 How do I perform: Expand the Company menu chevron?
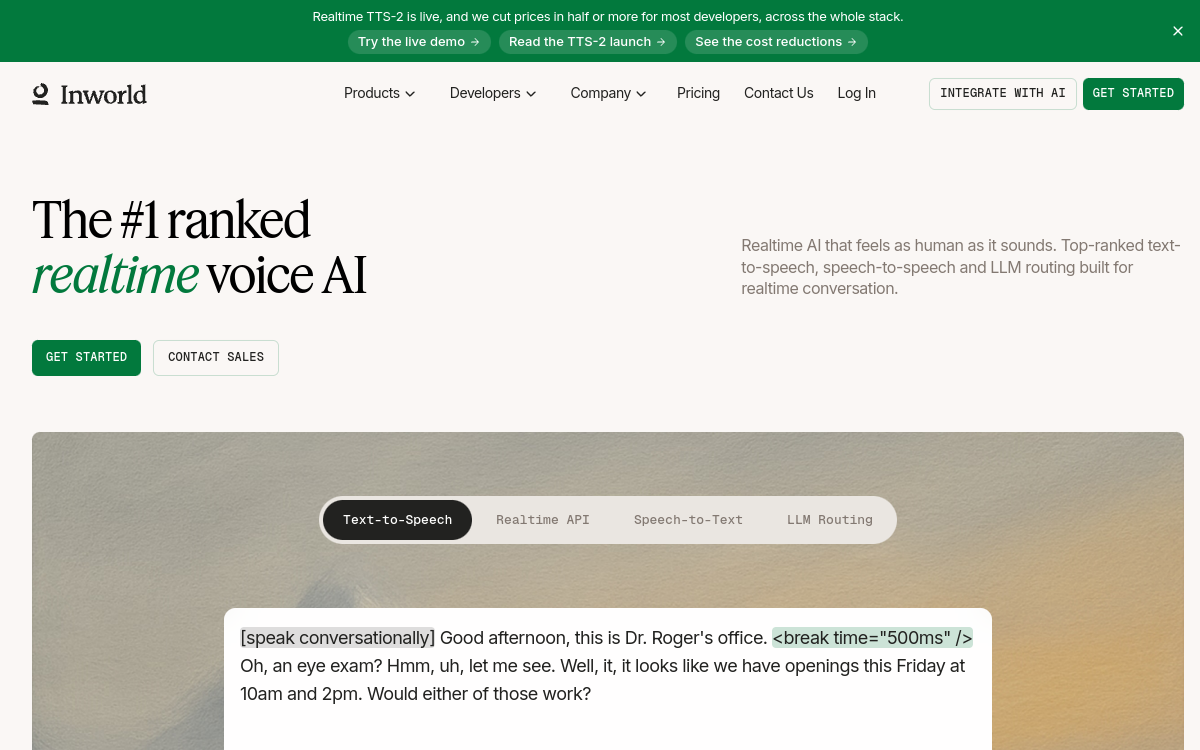pyautogui.click(x=641, y=94)
